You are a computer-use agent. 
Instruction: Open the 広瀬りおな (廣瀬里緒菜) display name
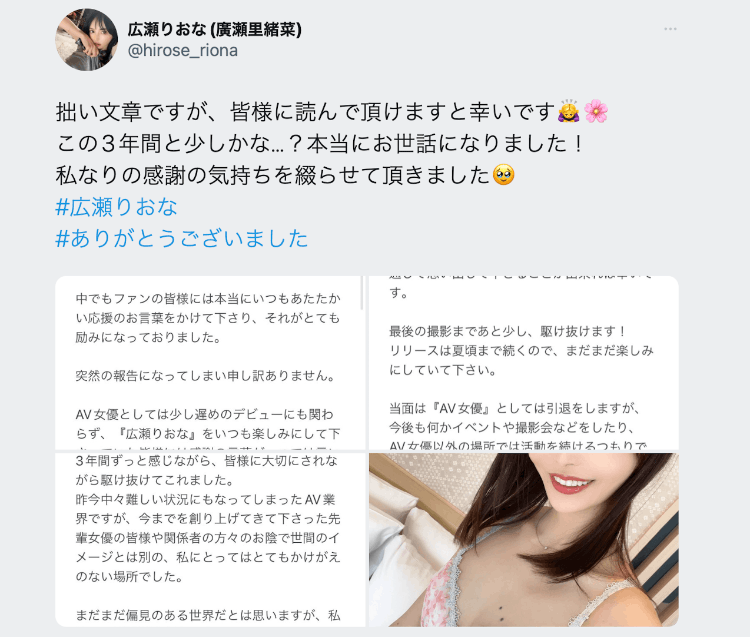(214, 30)
